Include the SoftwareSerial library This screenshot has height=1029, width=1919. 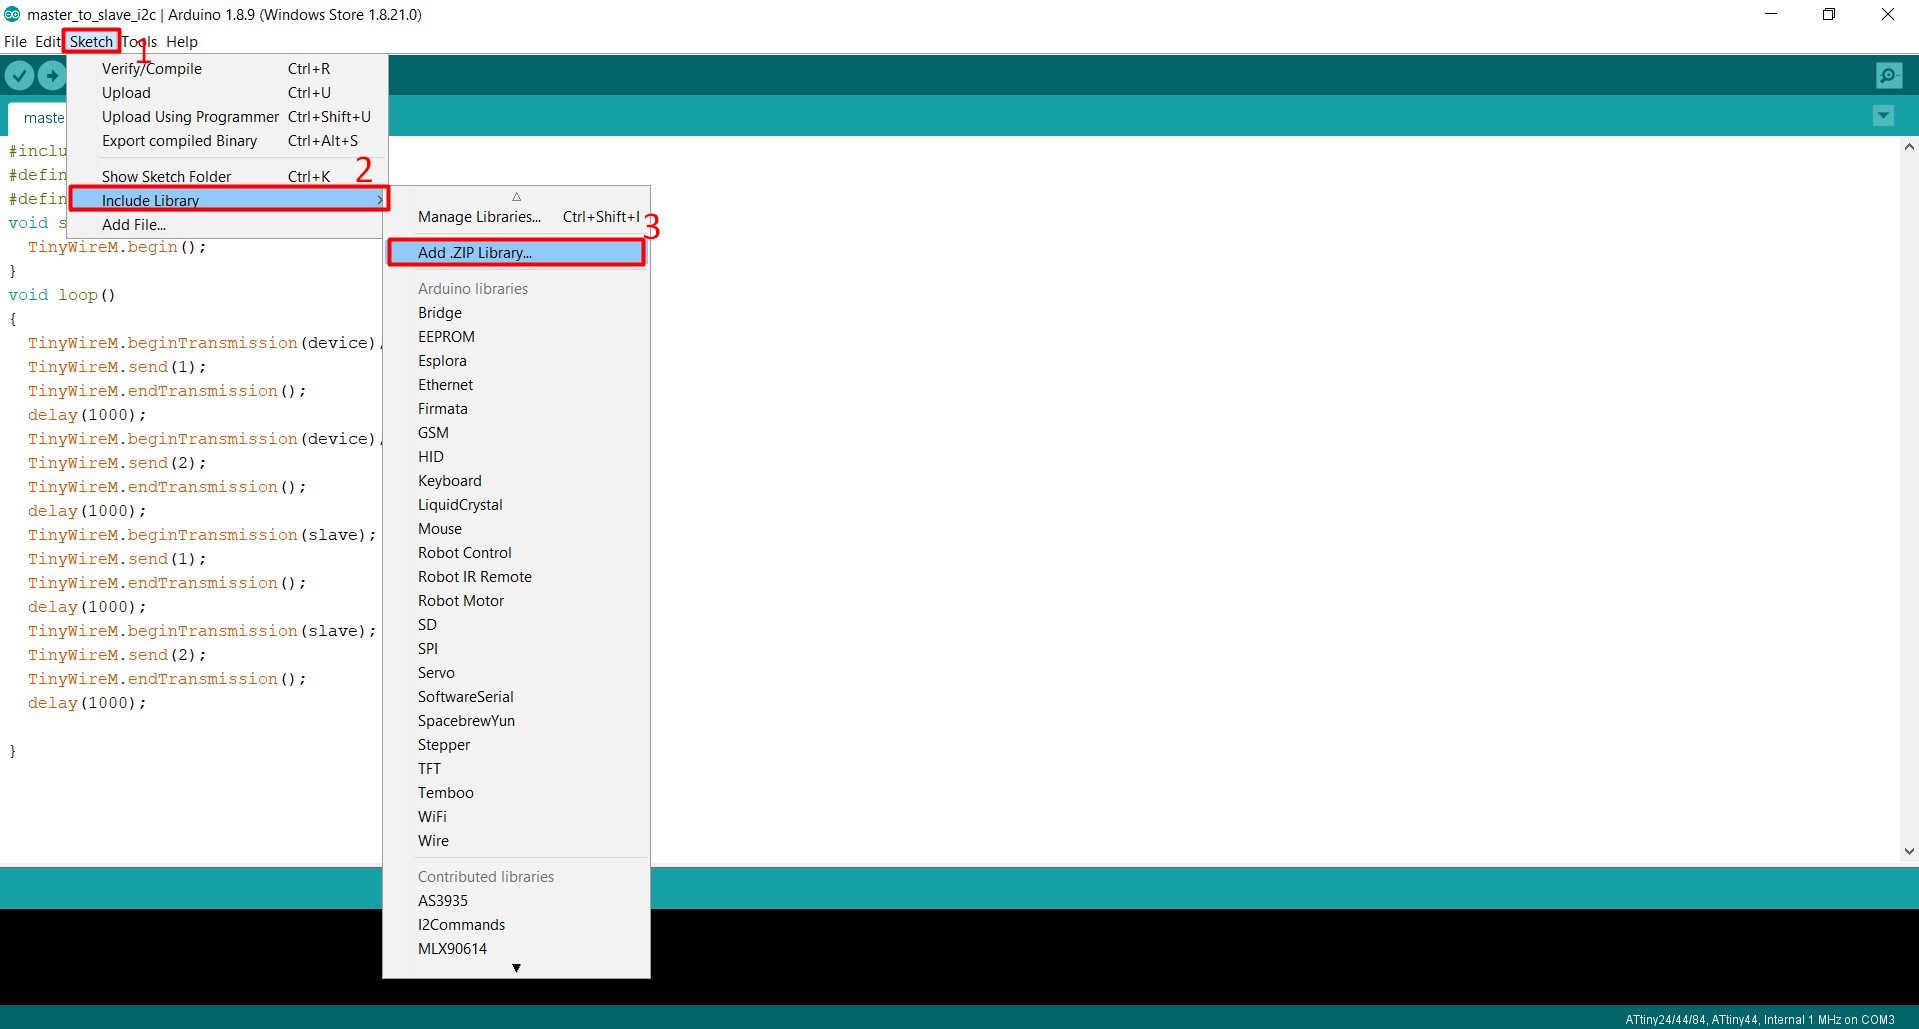516,697
